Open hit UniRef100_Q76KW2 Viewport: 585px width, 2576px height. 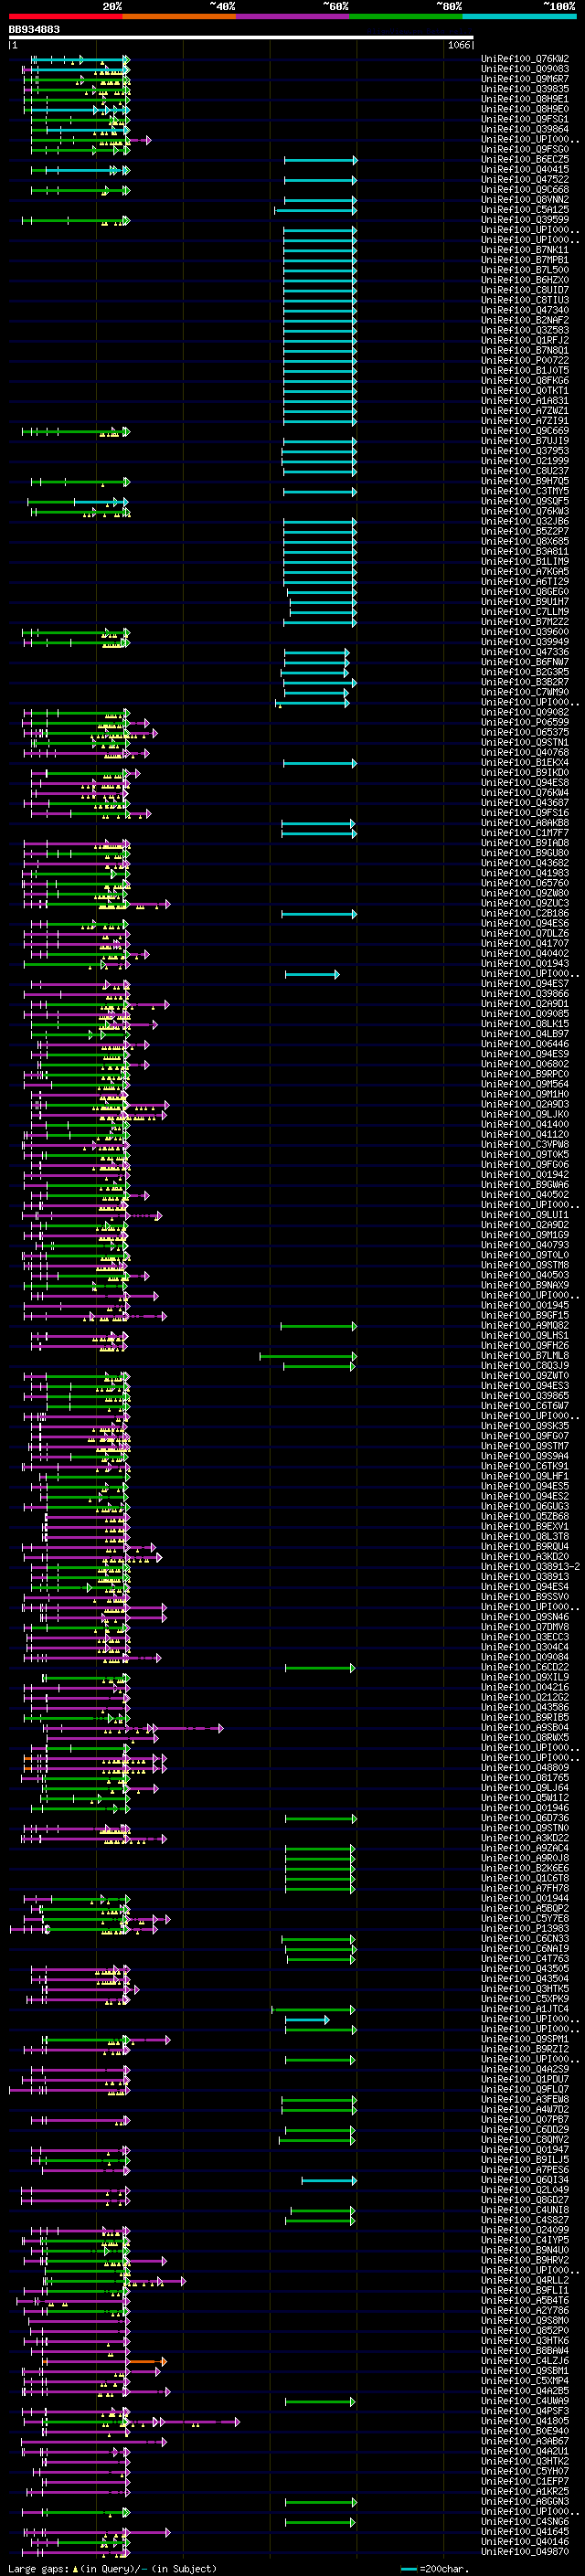click(525, 59)
